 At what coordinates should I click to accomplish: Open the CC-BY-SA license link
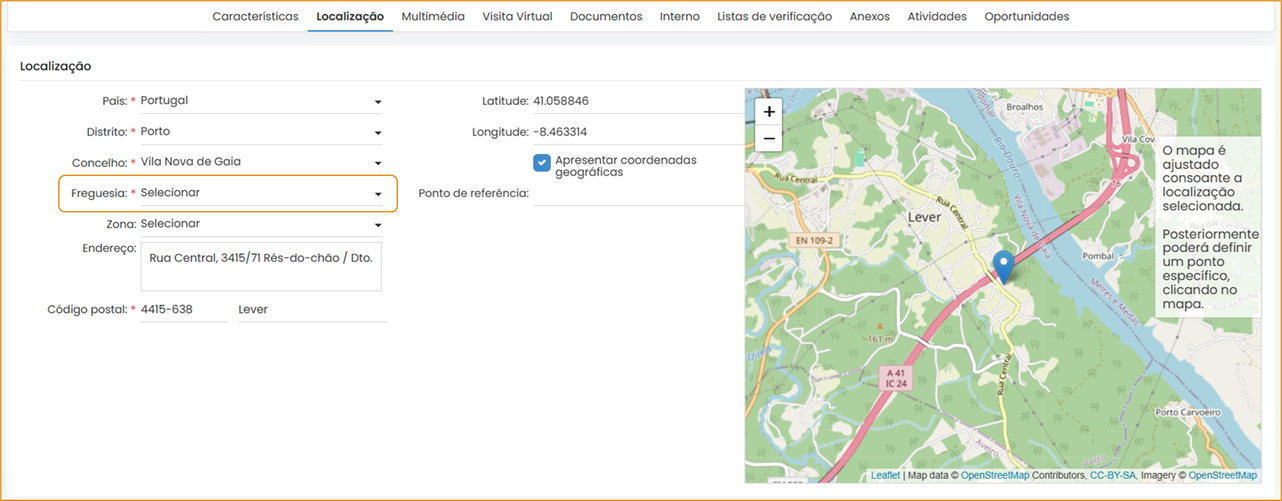click(x=1111, y=476)
